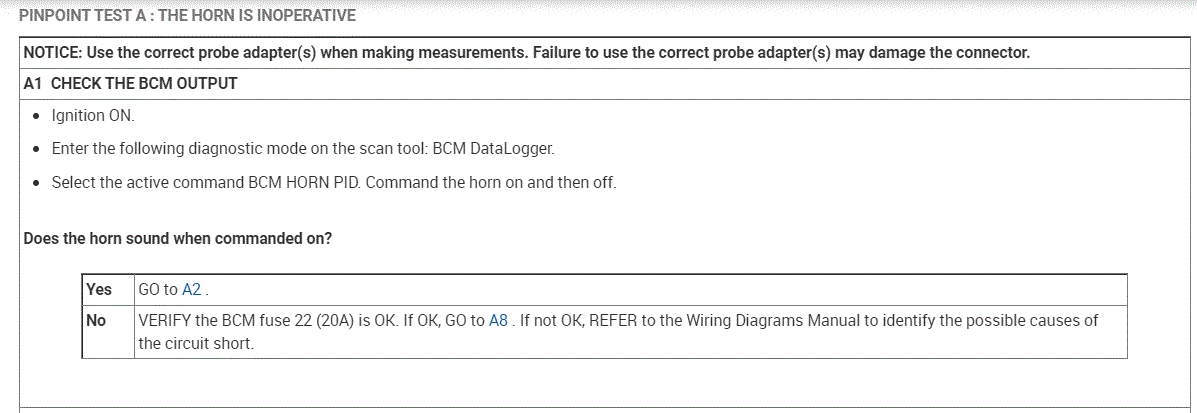Click the A1 Check the BCM Output header
Image resolution: width=1197 pixels, height=413 pixels.
point(130,84)
